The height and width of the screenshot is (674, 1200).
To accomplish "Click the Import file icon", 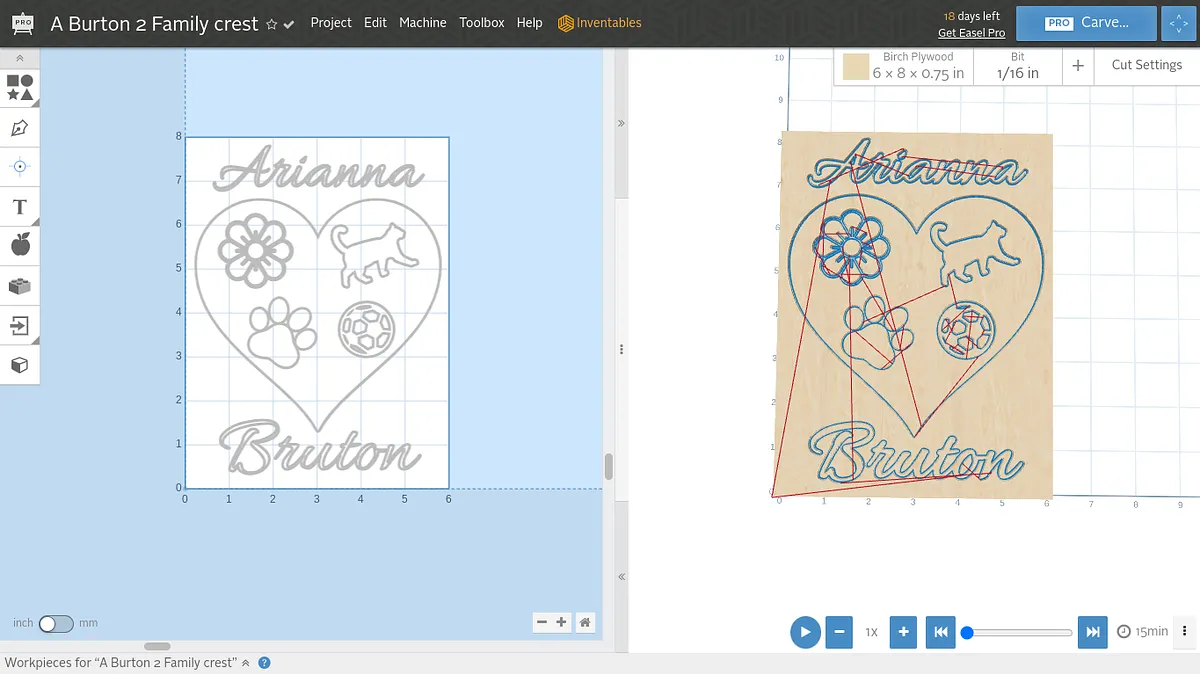I will [20, 325].
